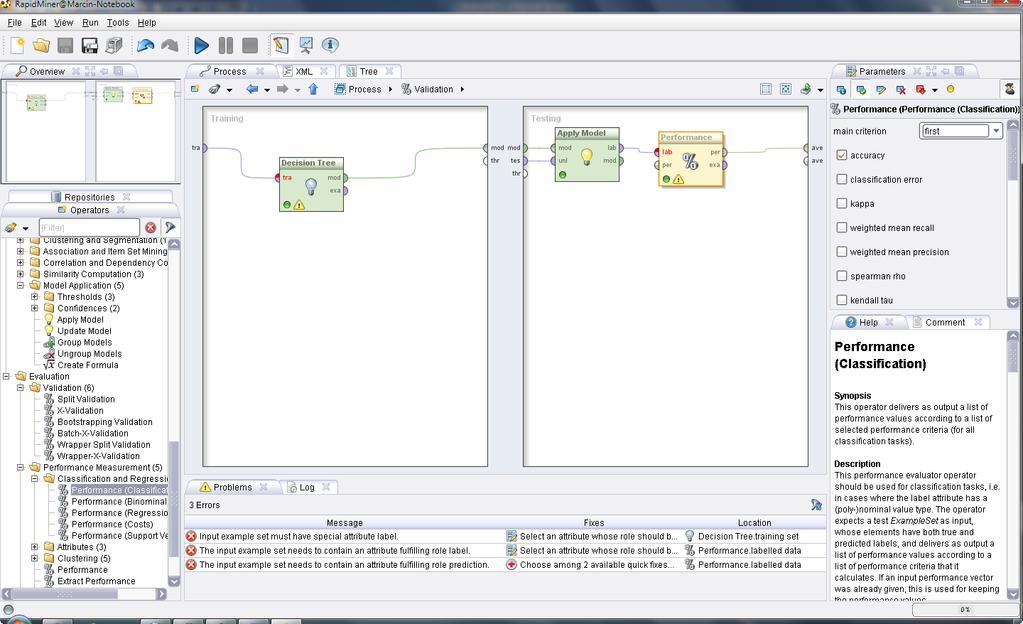The image size is (1023, 624).
Task: Run the process with Play button
Action: click(202, 45)
